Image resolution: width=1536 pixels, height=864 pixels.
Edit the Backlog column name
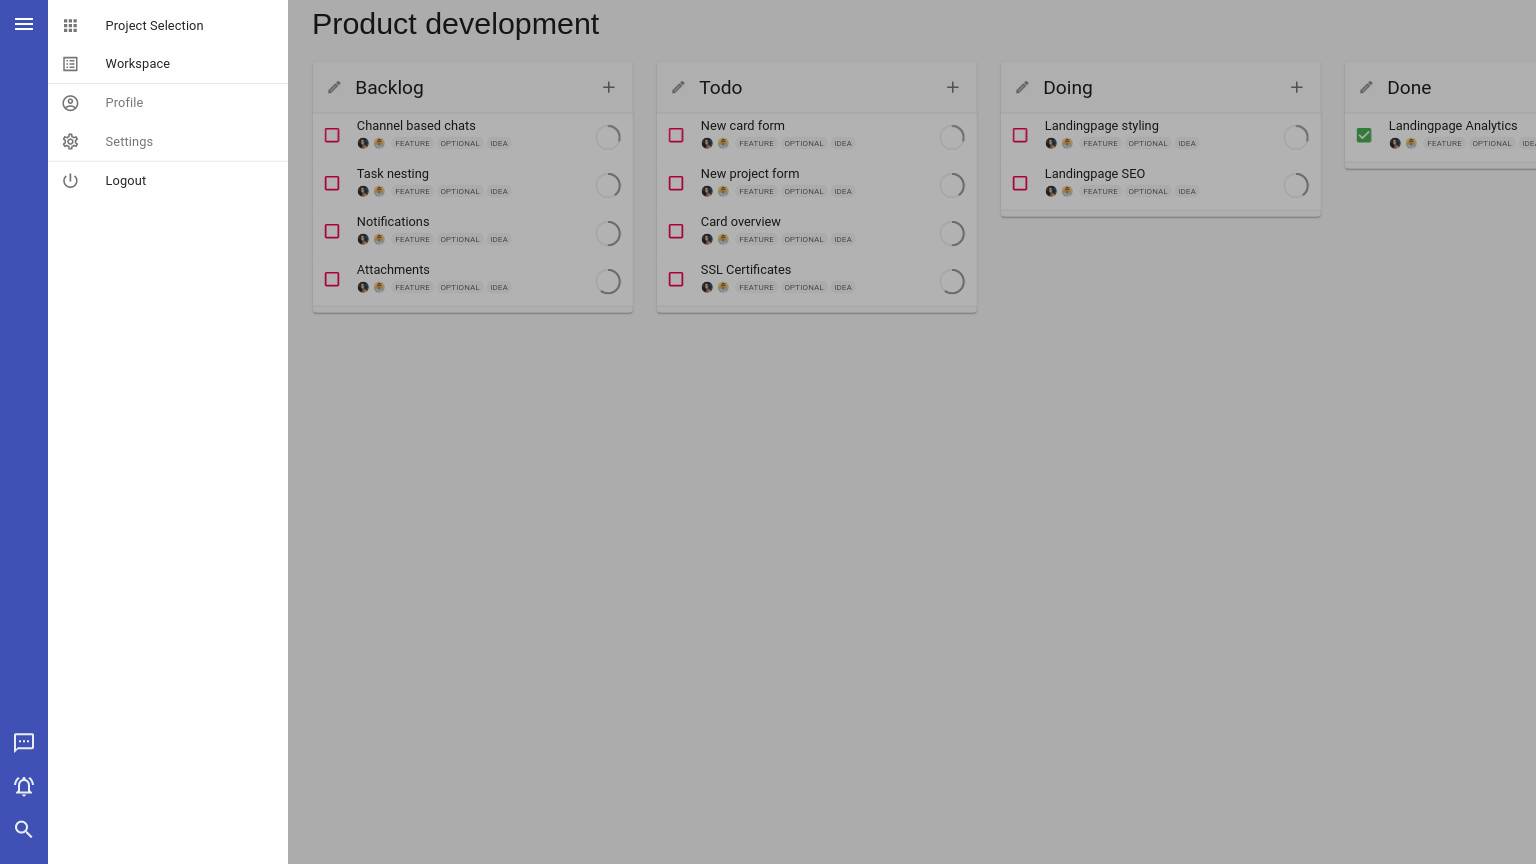coord(334,88)
